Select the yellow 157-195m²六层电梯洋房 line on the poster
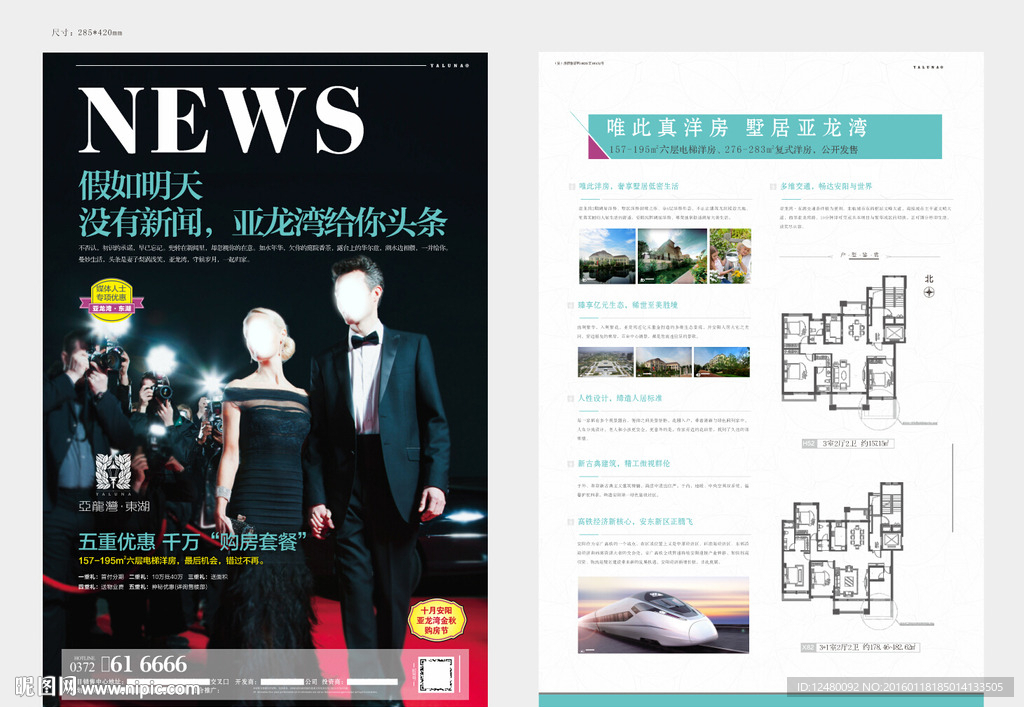This screenshot has width=1024, height=707. (x=172, y=561)
